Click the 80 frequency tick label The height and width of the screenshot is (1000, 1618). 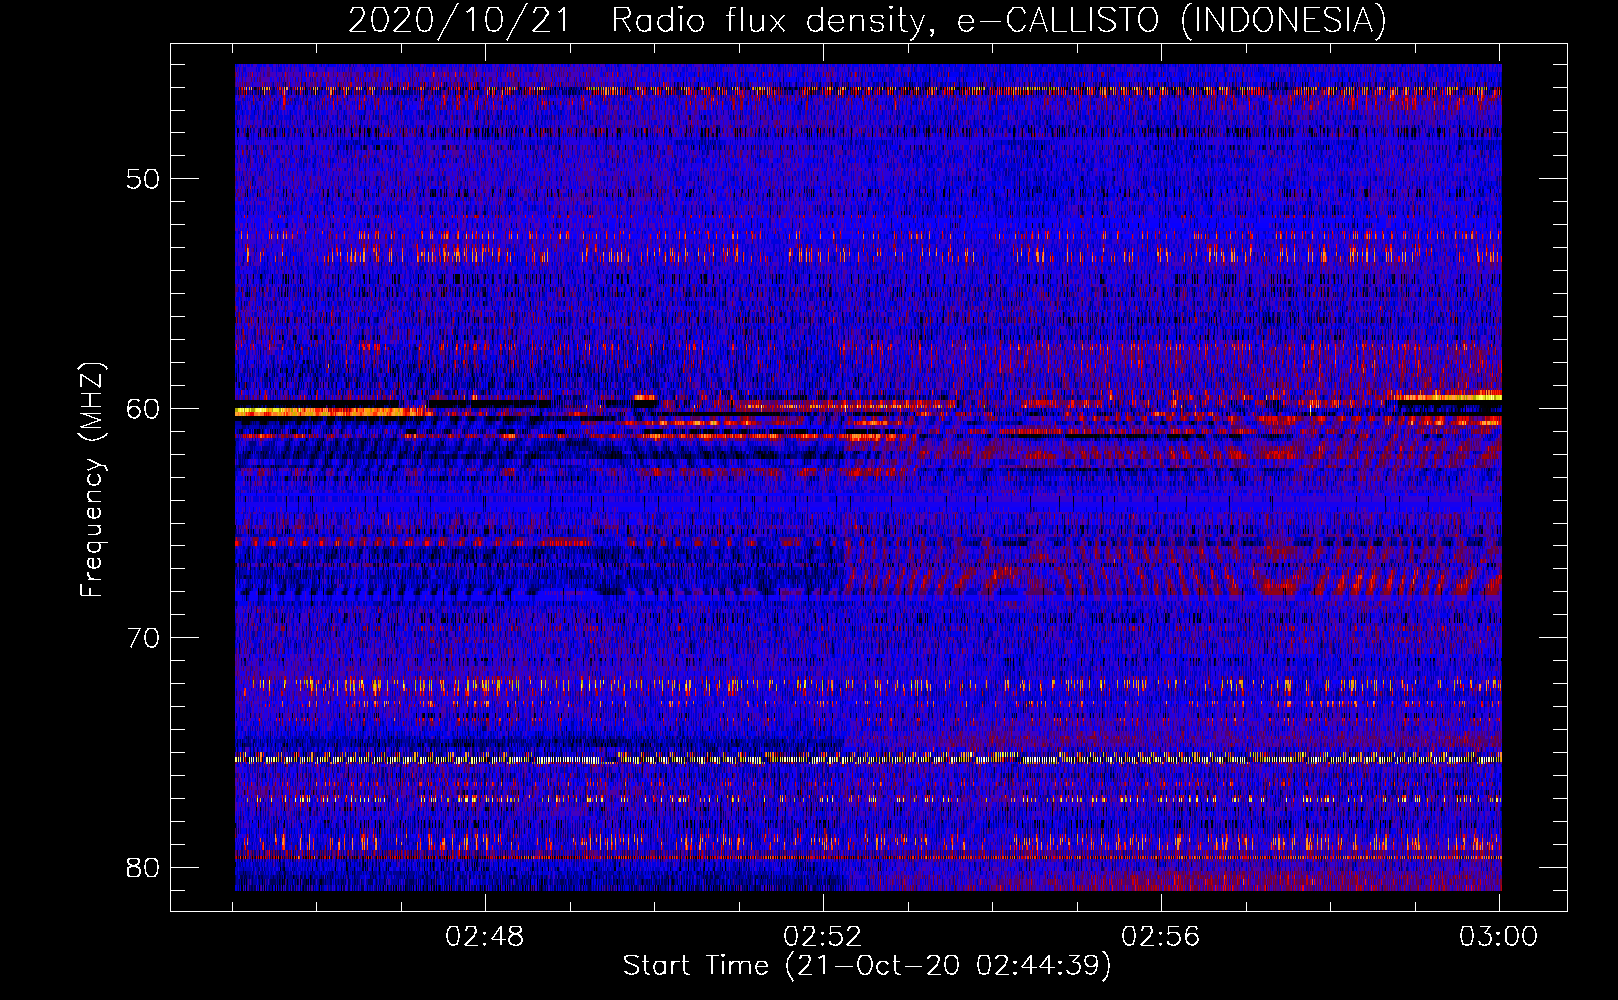coord(144,867)
